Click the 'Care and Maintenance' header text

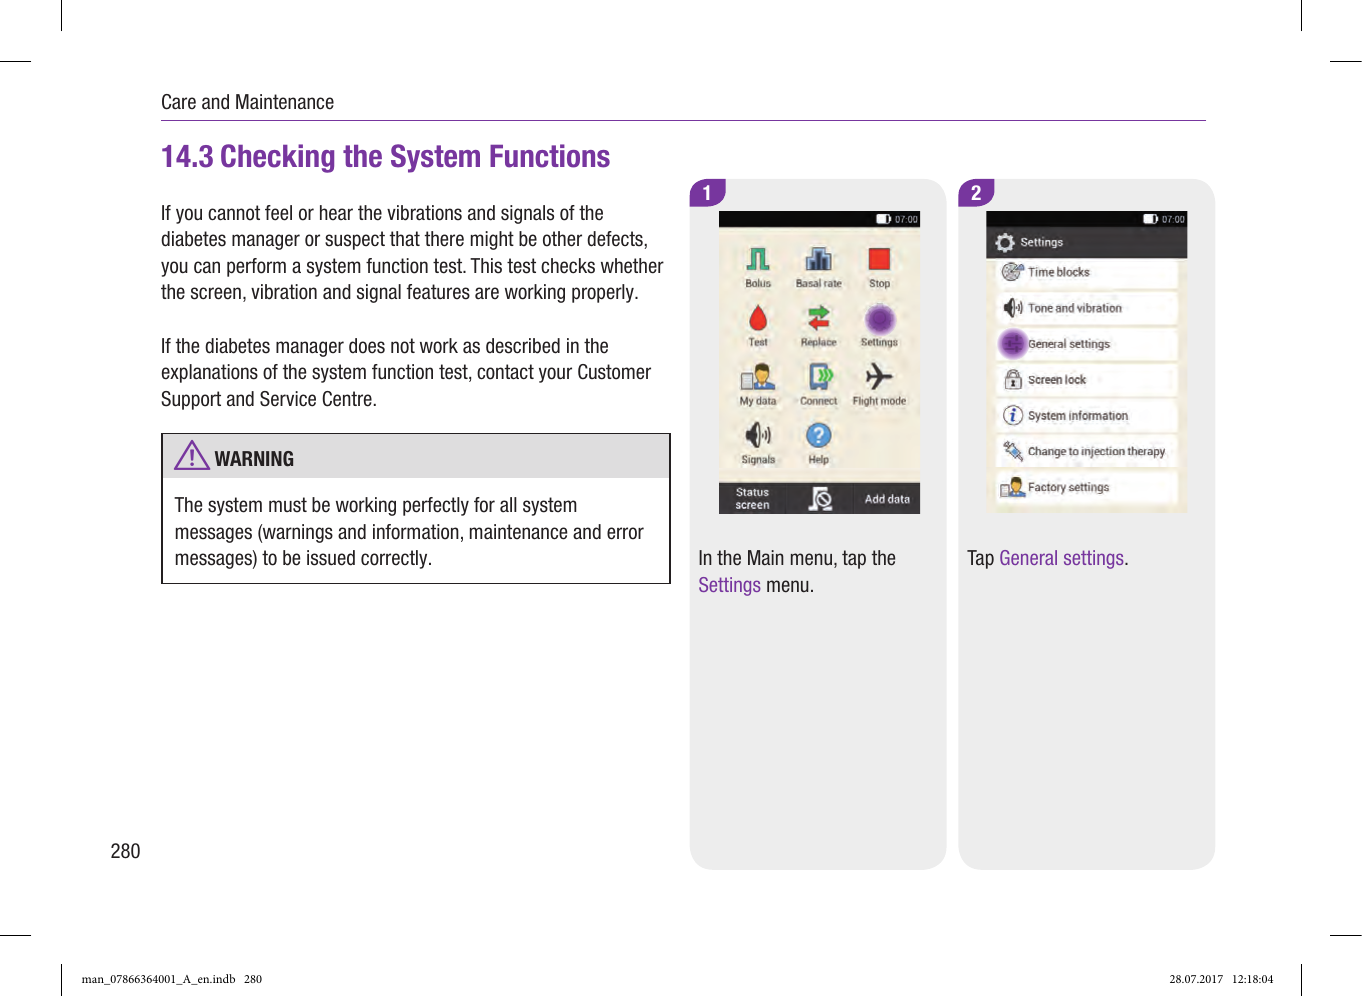(247, 102)
